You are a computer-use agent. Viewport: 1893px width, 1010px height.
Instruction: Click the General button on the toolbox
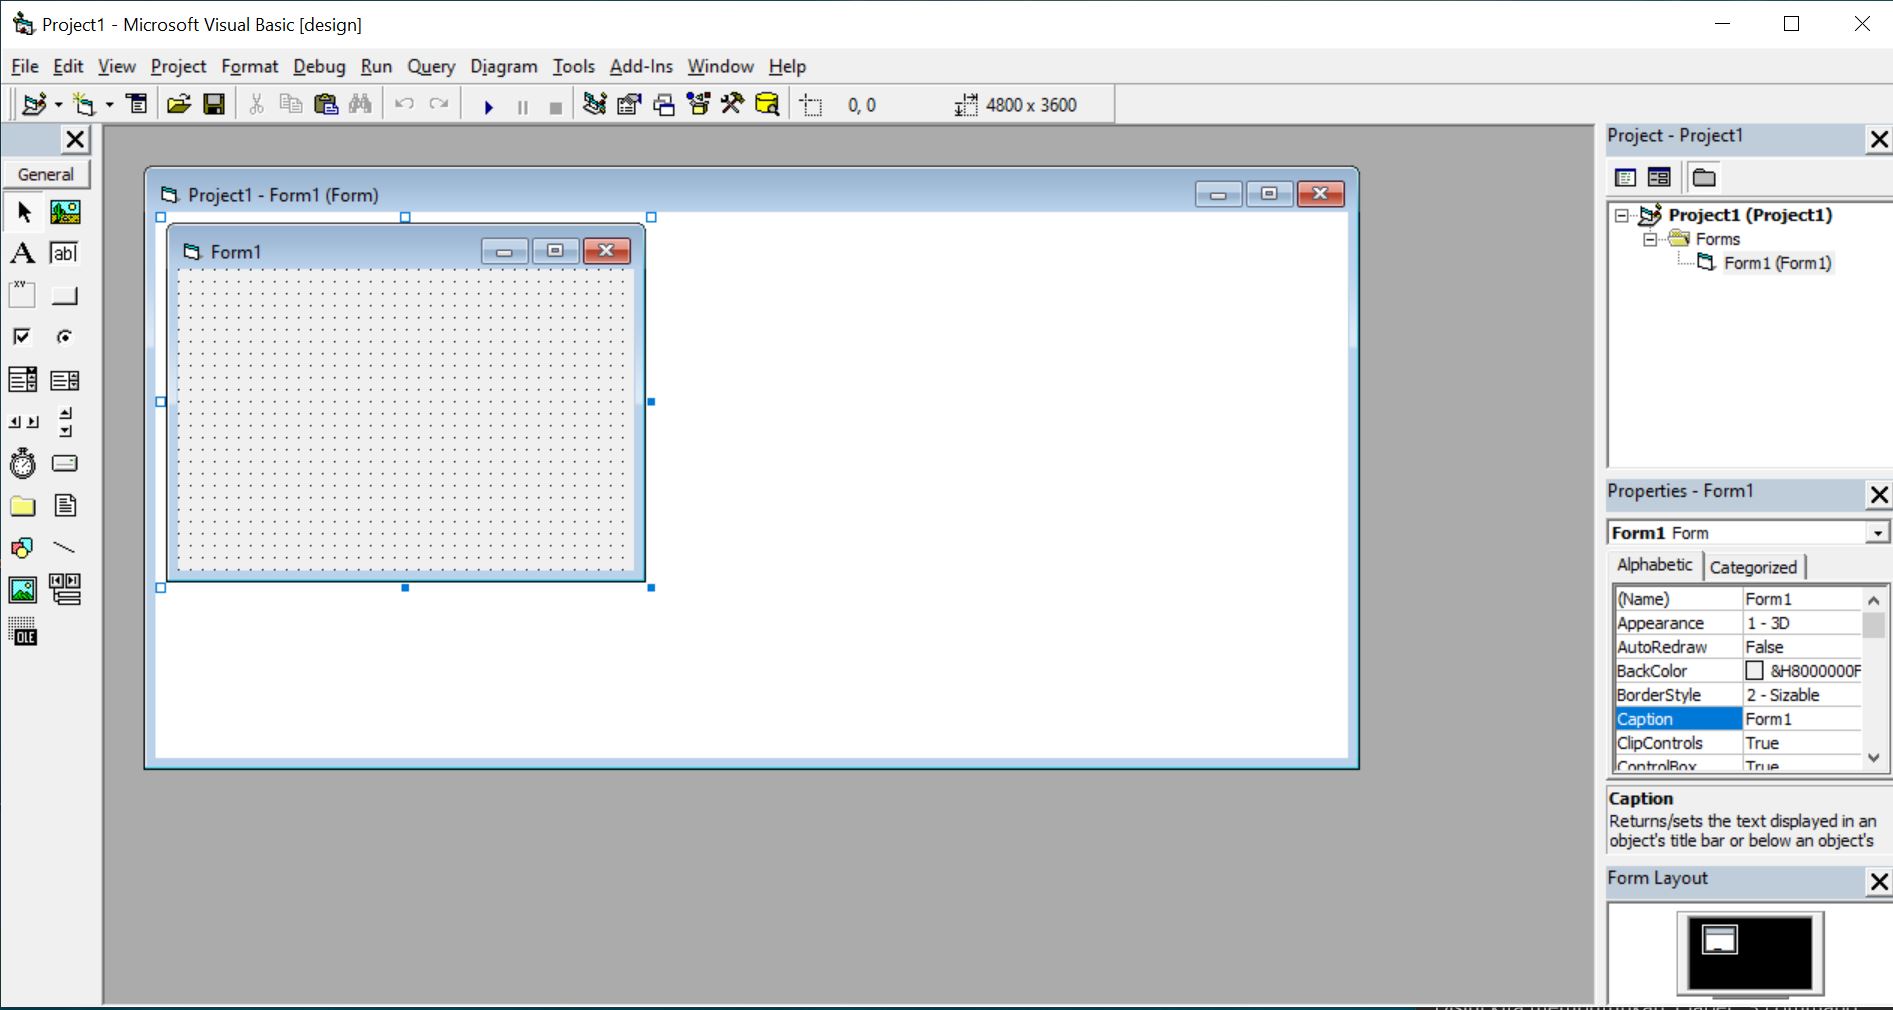coord(45,173)
